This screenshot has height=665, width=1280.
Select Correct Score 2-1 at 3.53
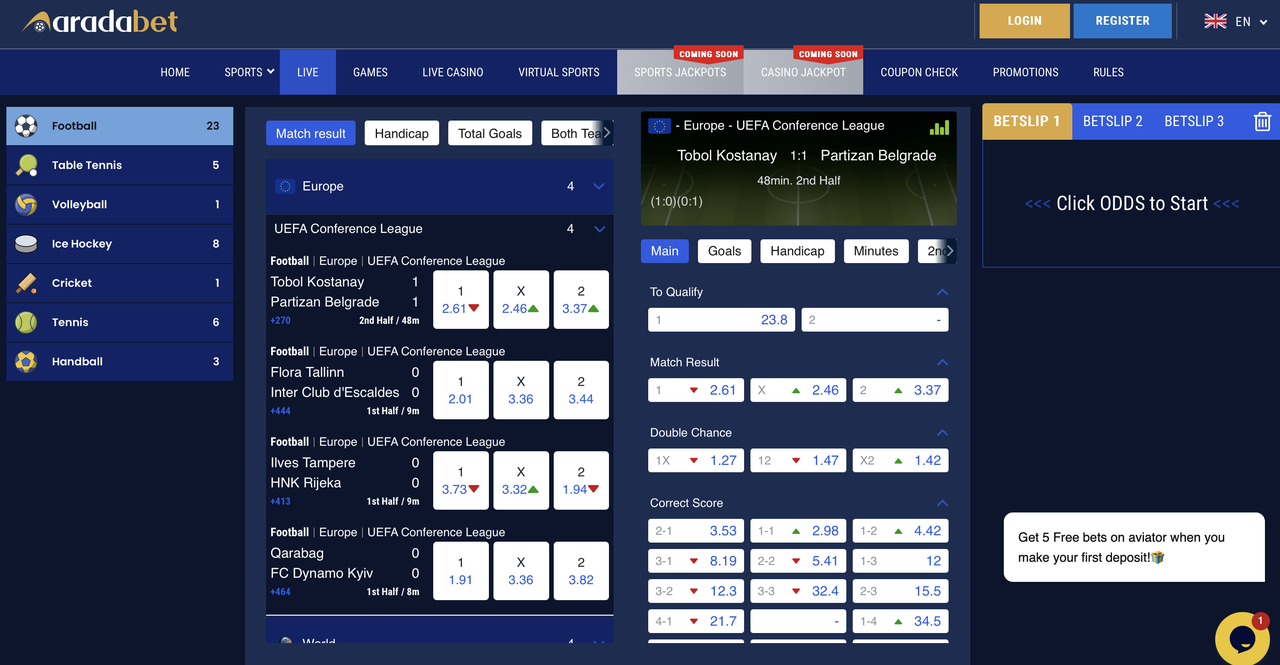pyautogui.click(x=697, y=531)
